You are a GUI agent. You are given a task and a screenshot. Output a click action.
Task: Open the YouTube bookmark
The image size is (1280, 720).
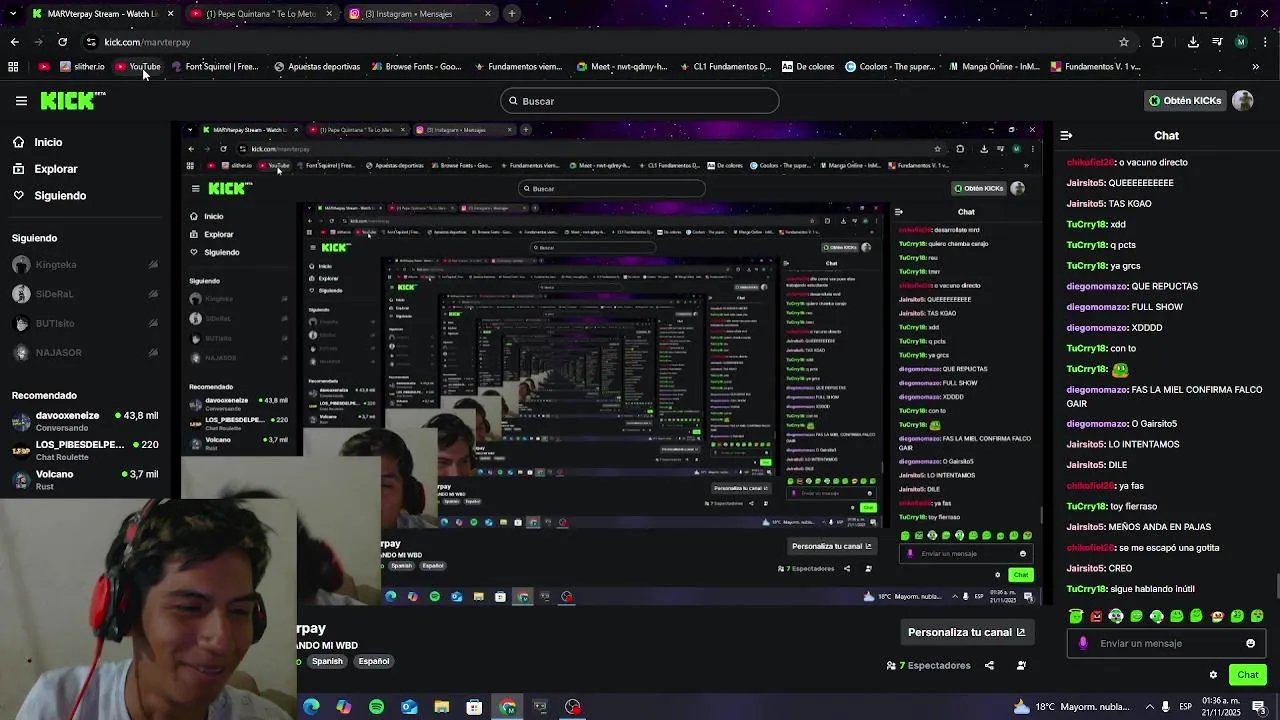coord(137,67)
